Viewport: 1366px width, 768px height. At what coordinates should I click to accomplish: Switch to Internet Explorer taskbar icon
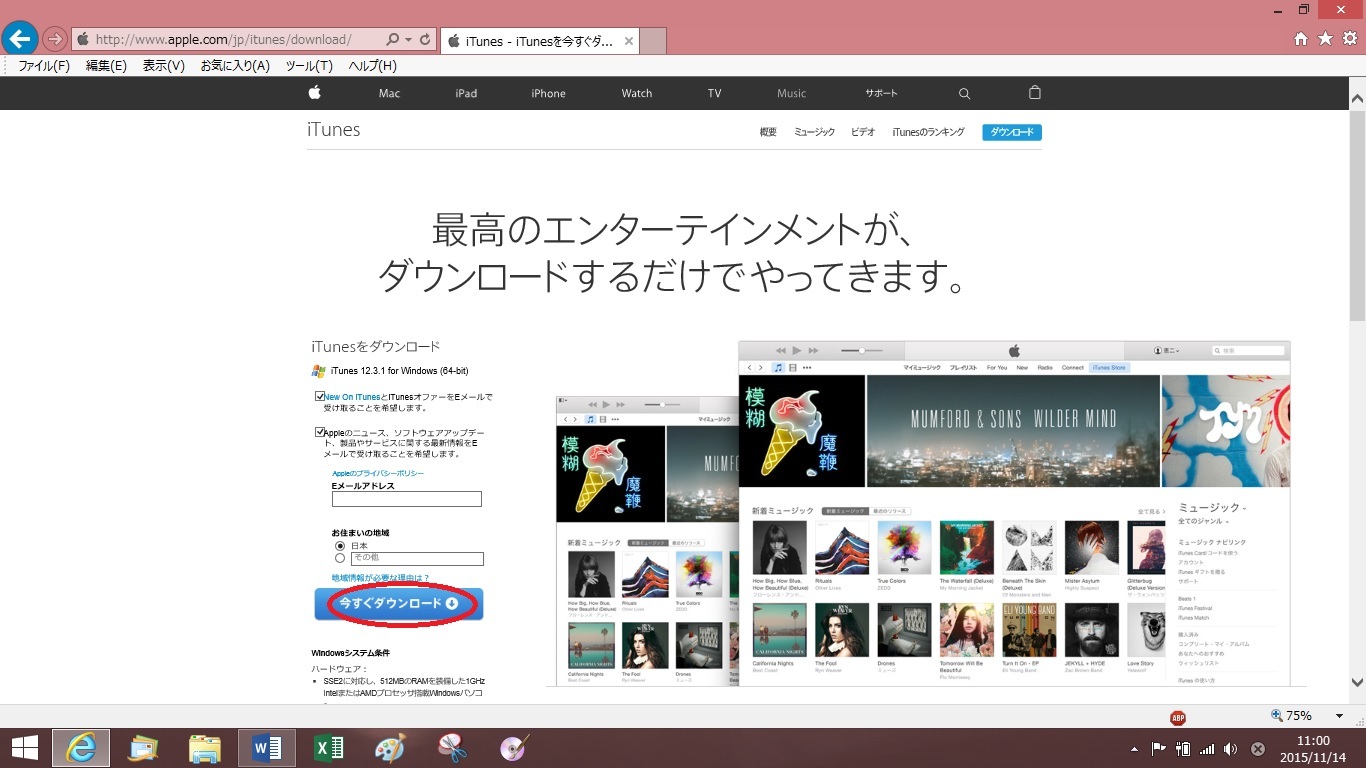[x=81, y=748]
